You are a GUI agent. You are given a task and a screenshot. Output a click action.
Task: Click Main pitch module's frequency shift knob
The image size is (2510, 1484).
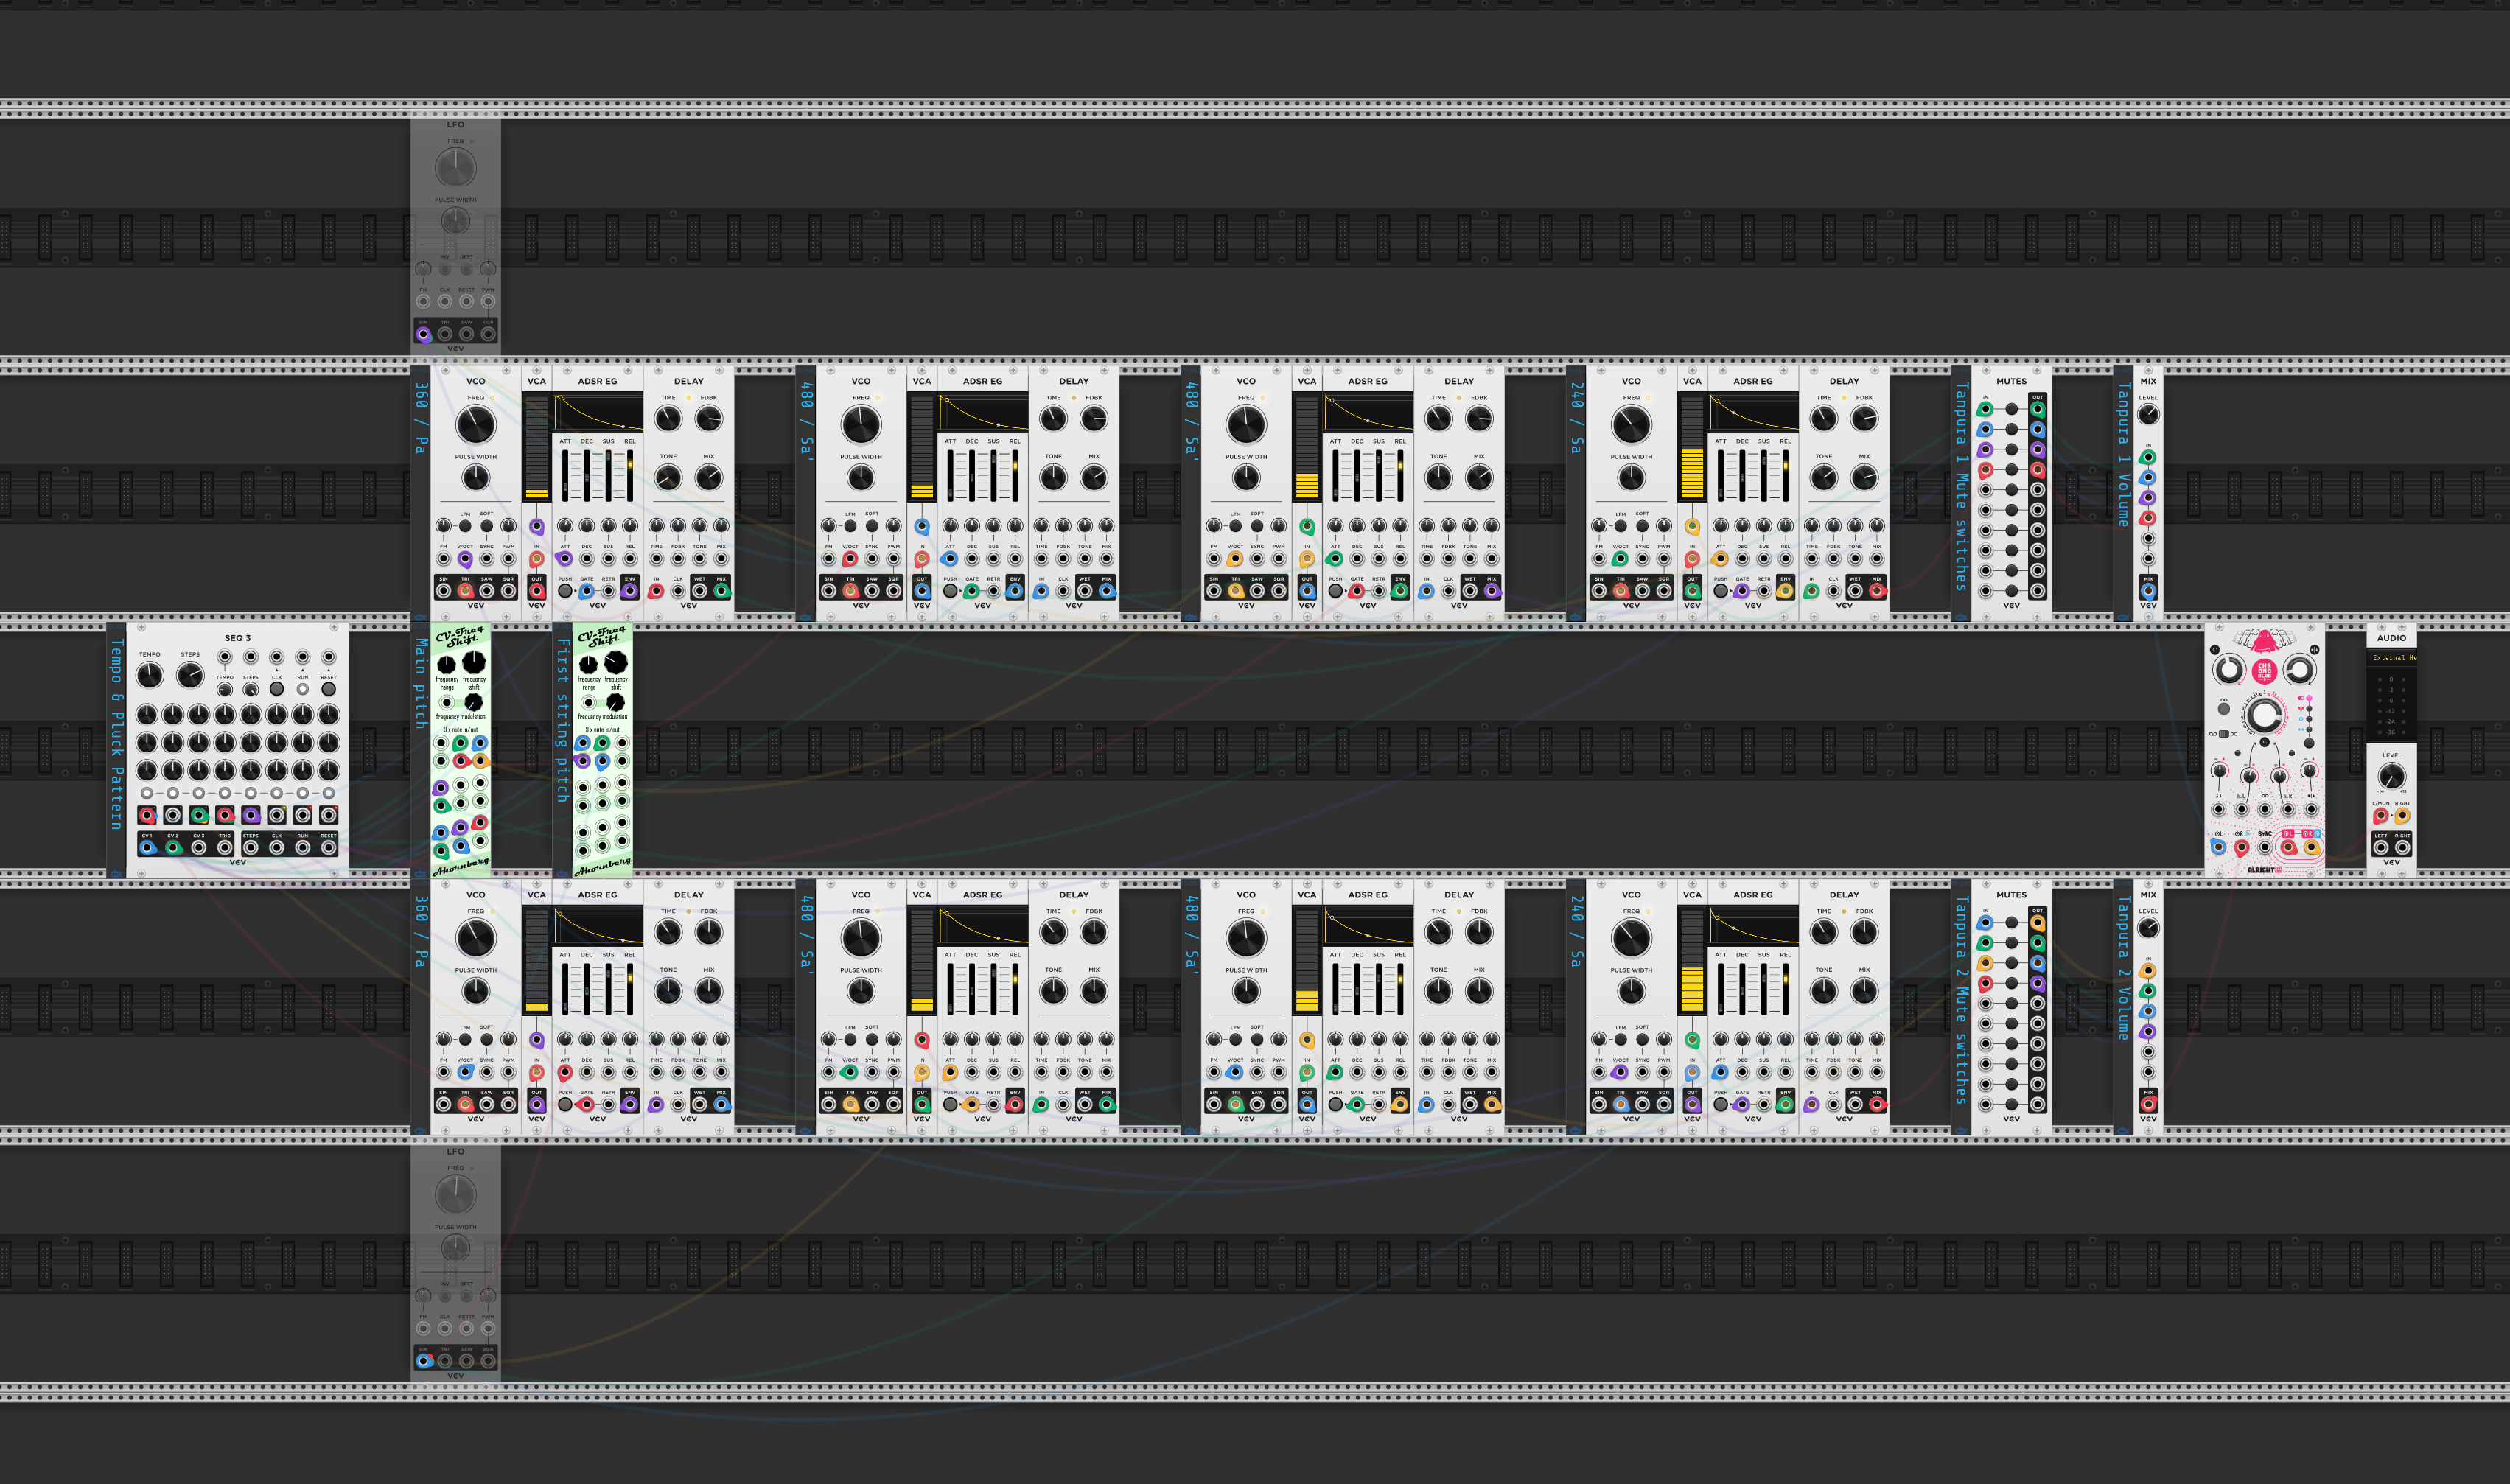473,662
